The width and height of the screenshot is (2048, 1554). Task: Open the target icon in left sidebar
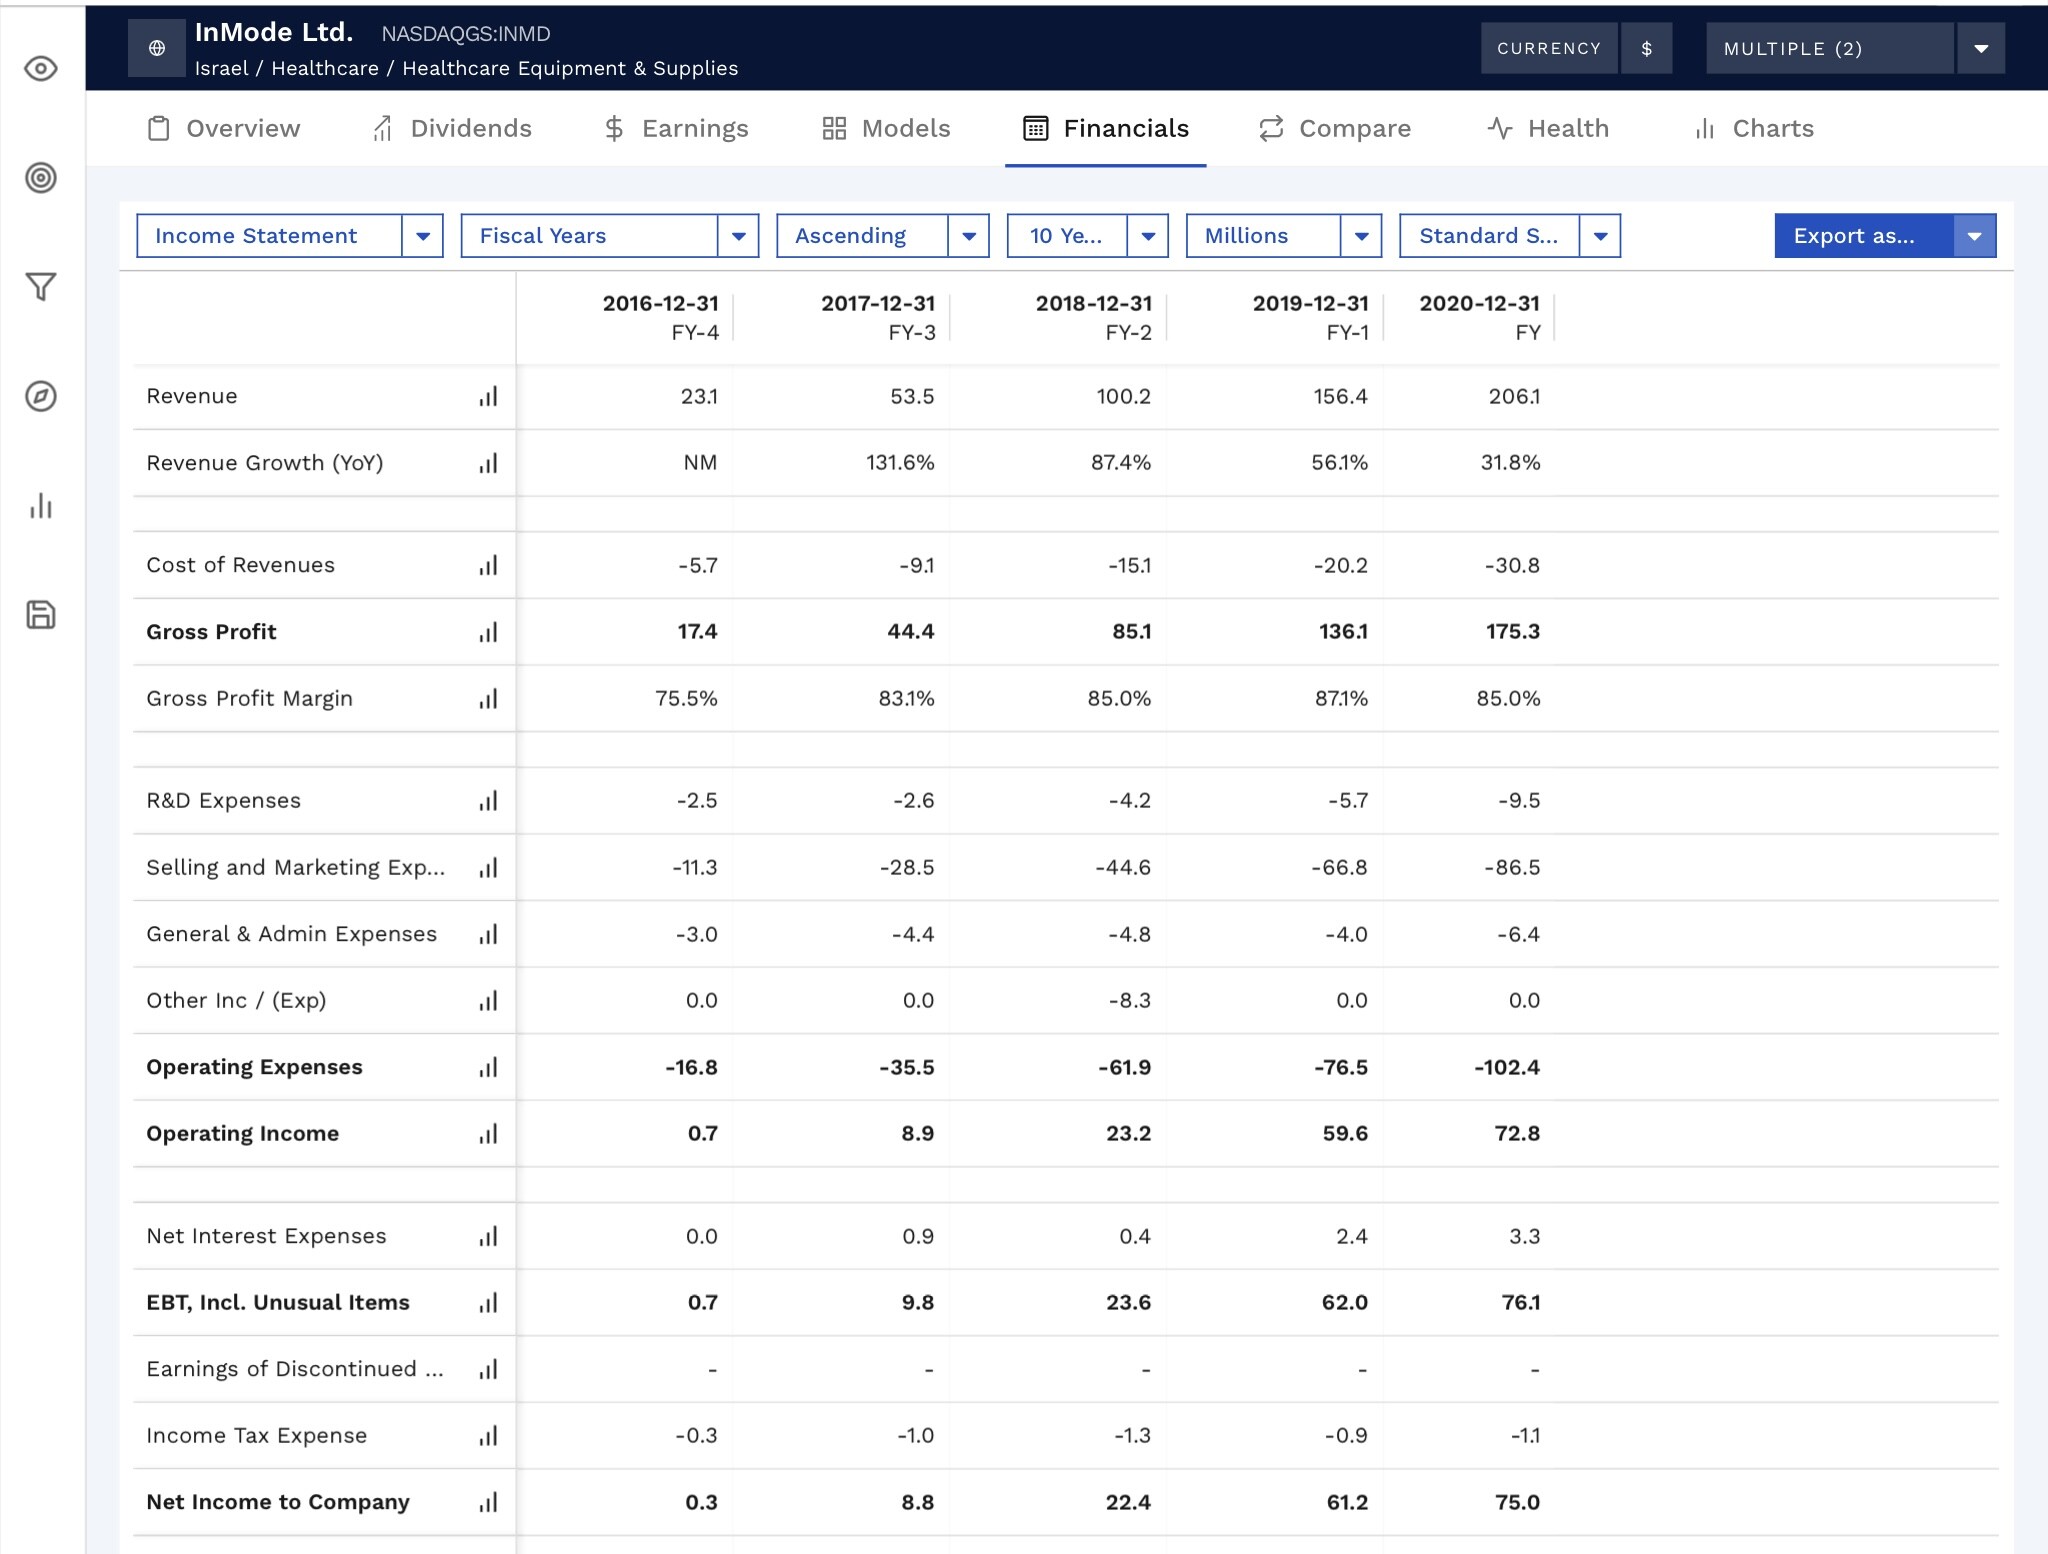pos(41,178)
